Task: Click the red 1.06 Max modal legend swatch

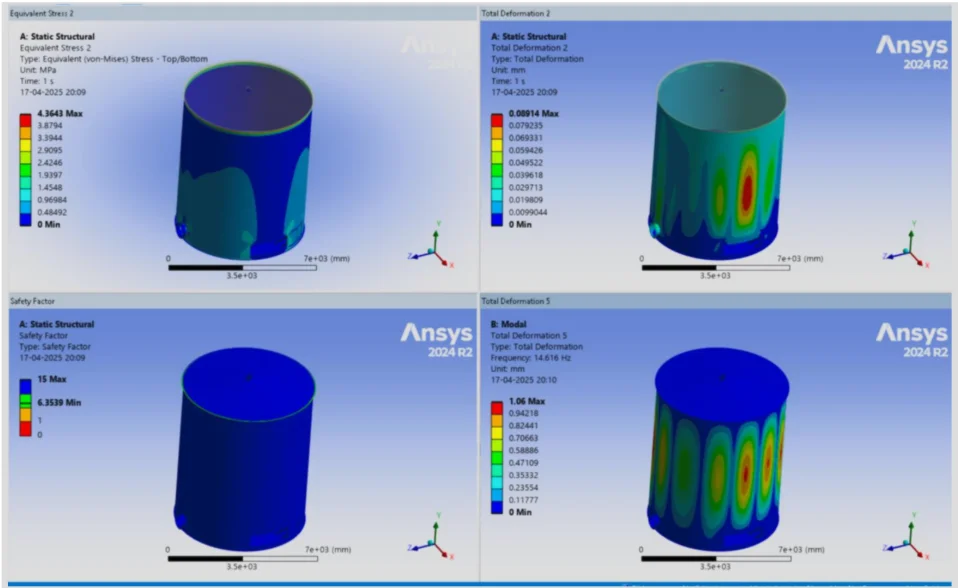Action: click(495, 404)
